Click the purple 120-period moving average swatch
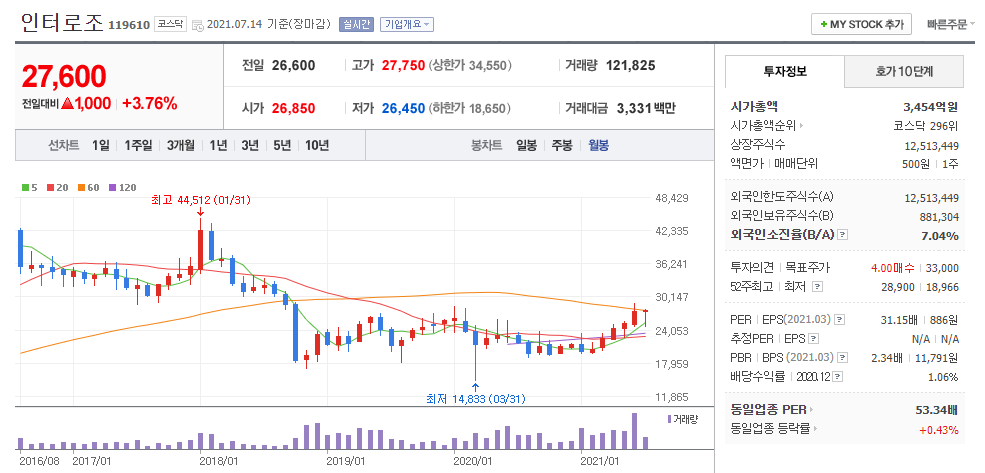This screenshot has height=473, width=985. [113, 187]
